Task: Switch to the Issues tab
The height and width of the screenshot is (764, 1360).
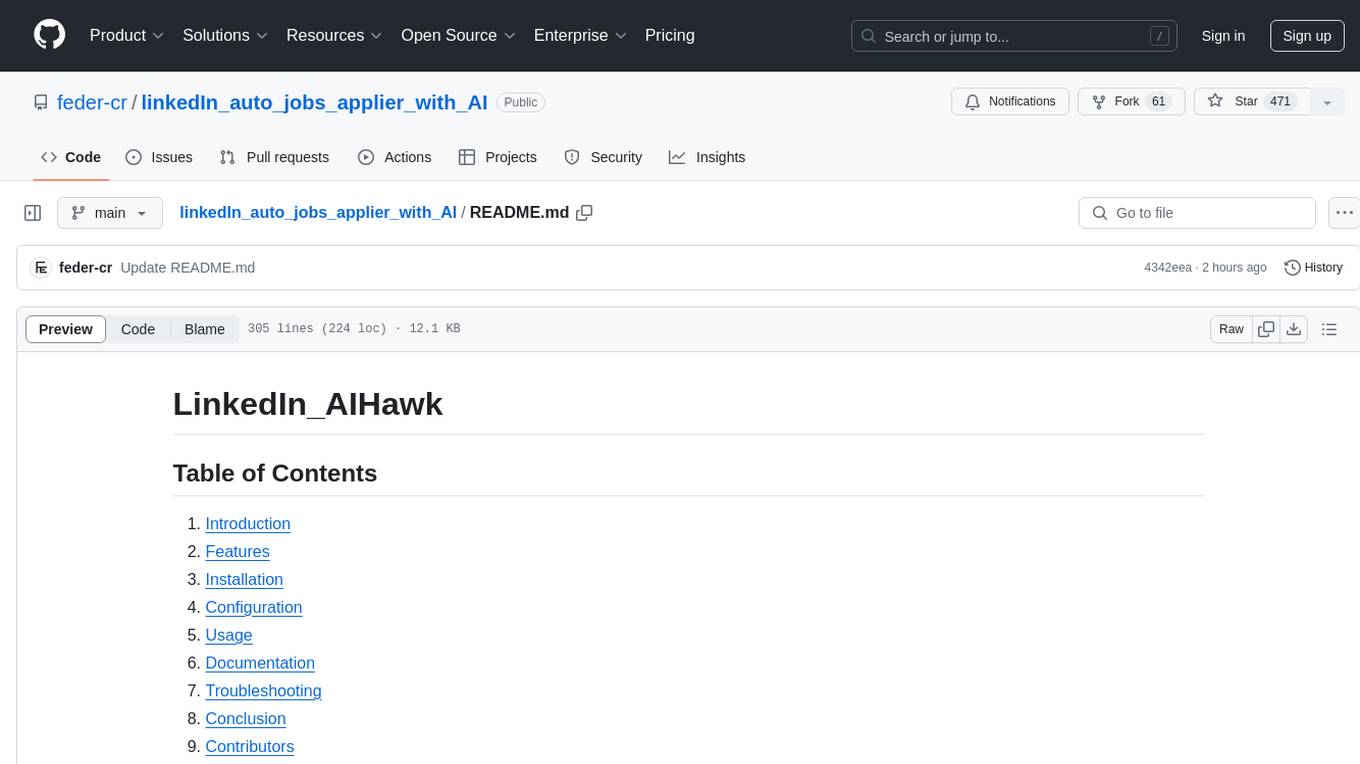Action: click(x=159, y=157)
